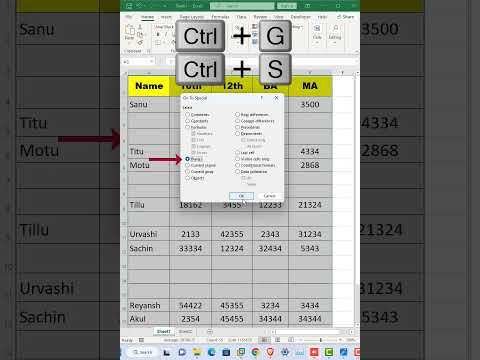Click the horizontal scrollbar left arrow
Image resolution: width=480 pixels, height=360 pixels.
(273, 332)
